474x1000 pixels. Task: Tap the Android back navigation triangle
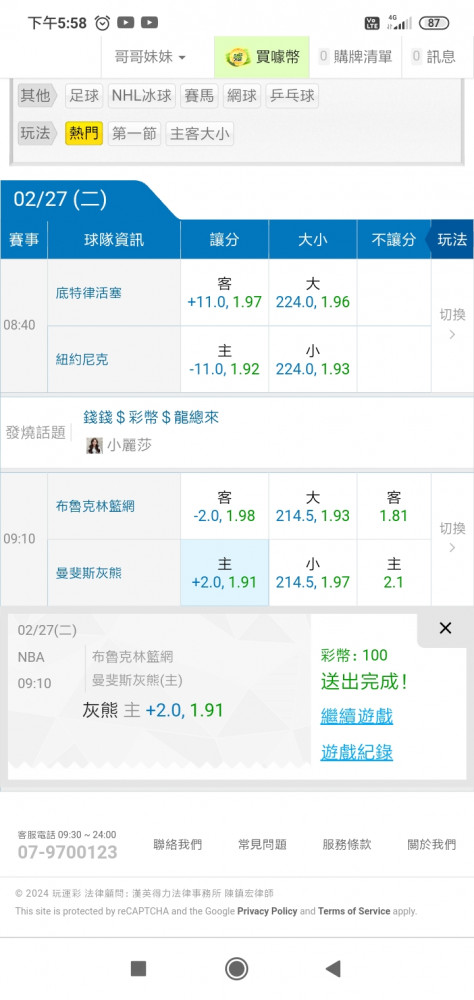(332, 969)
